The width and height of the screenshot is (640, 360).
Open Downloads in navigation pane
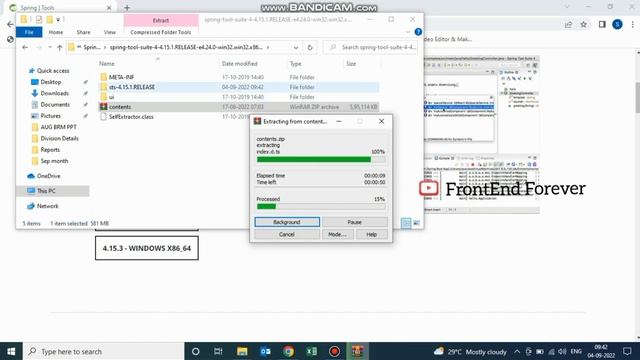[x=54, y=93]
